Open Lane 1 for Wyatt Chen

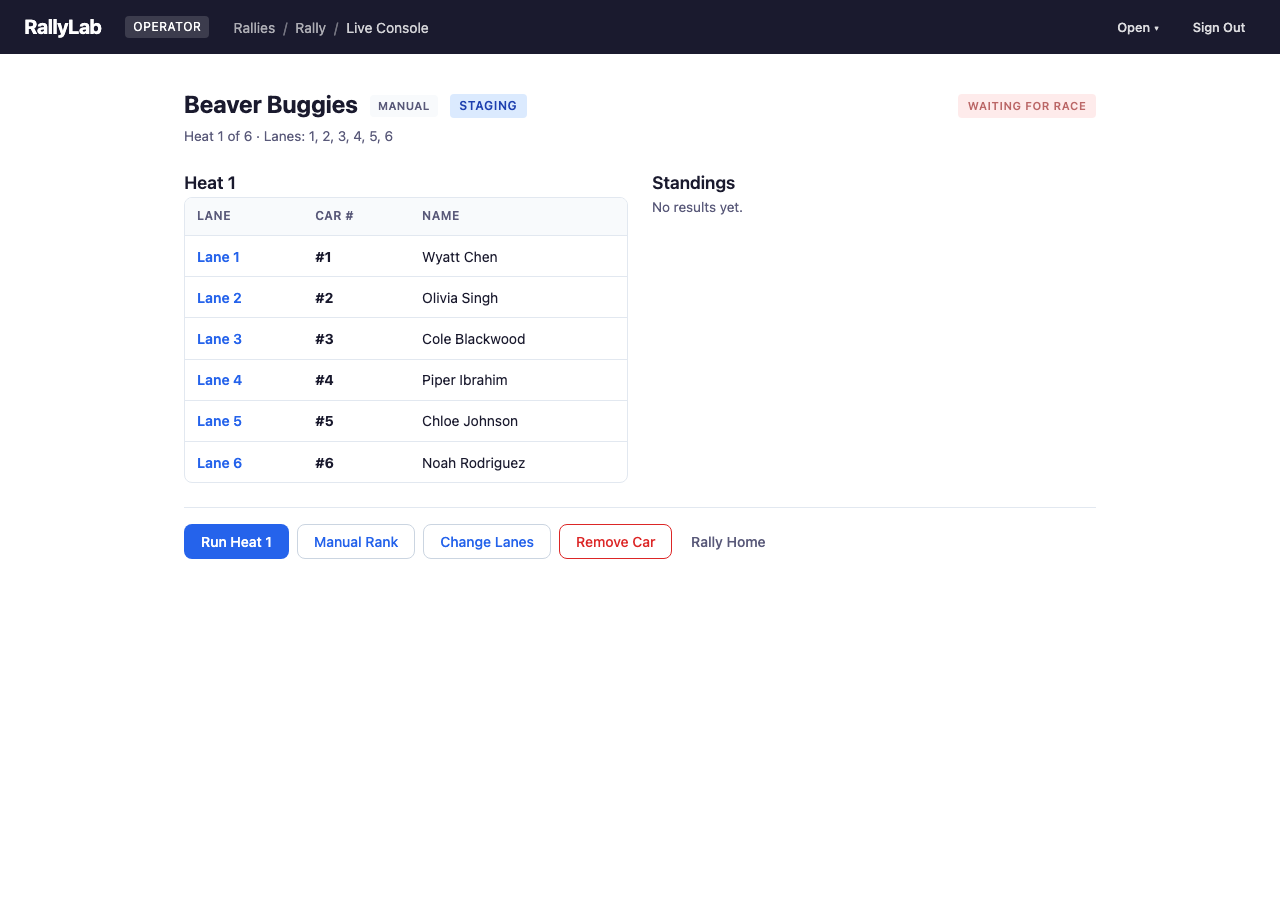218,257
